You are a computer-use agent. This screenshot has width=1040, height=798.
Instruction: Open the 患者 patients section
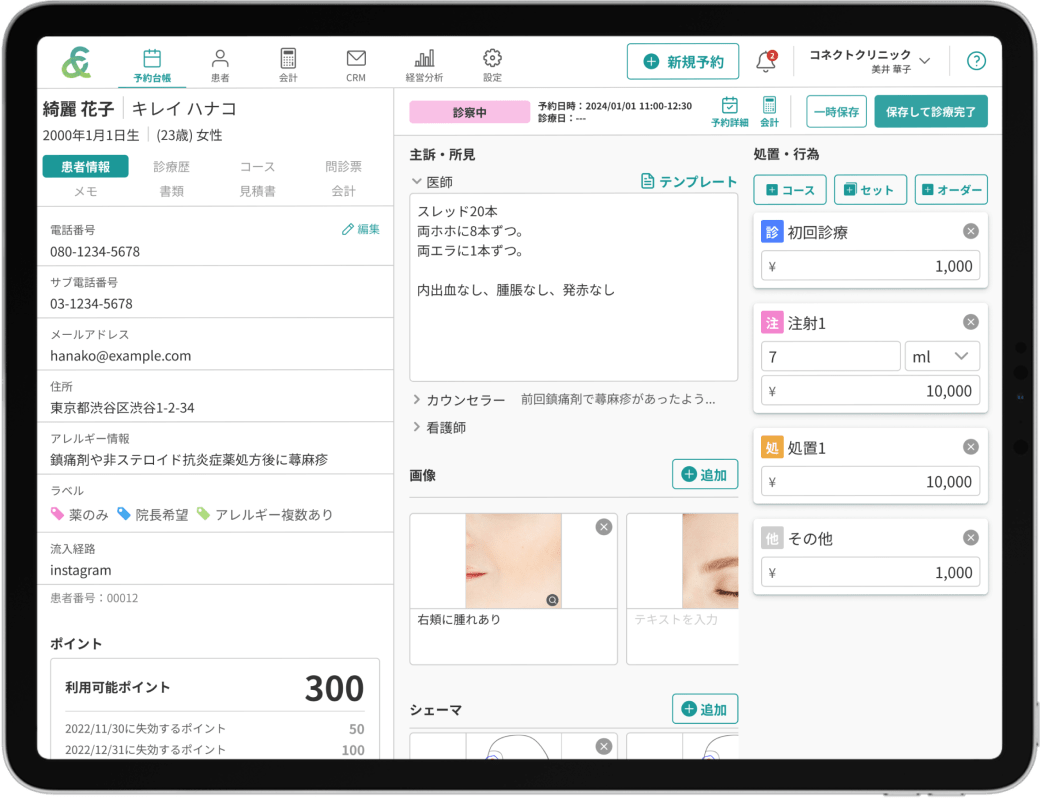tap(218, 61)
